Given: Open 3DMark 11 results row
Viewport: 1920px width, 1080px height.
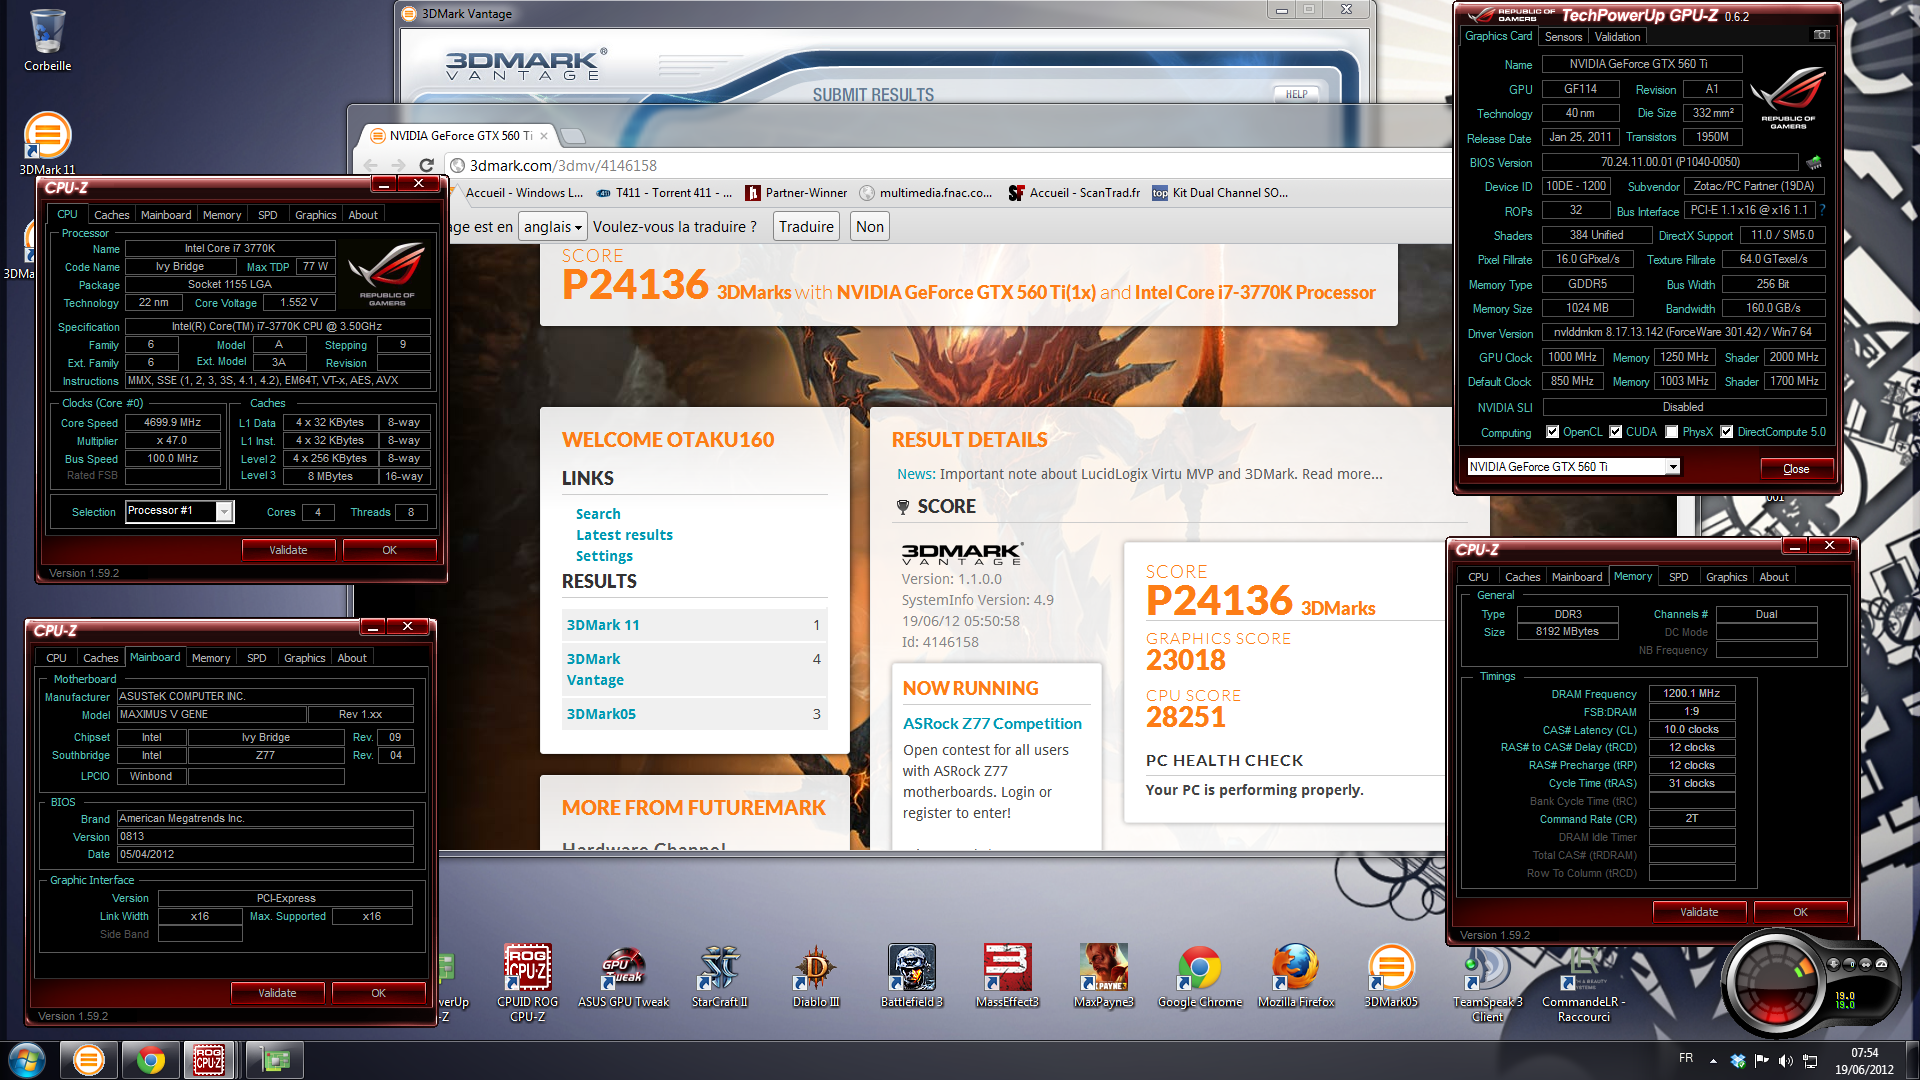Looking at the screenshot, I should click(694, 625).
